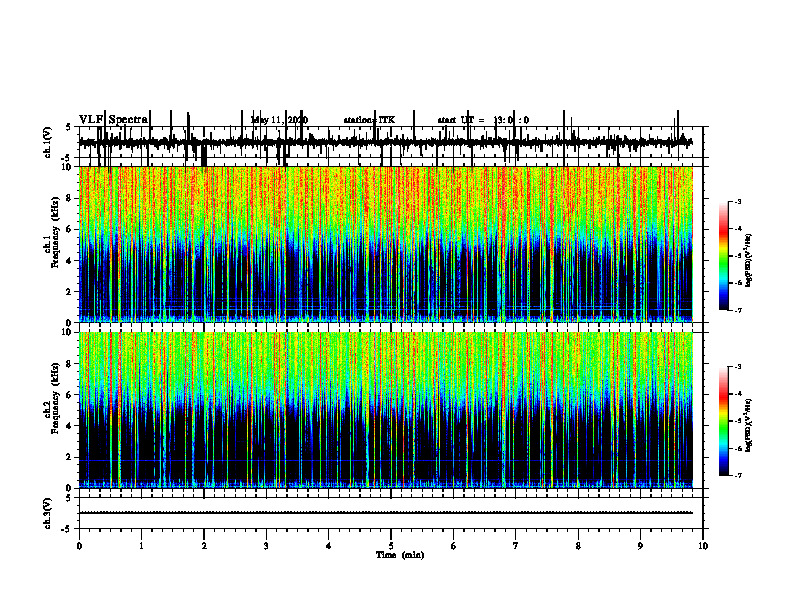Click the "VLF Spectra" title text
Image resolution: width=792 pixels, height=612 pixels.
[114, 120]
